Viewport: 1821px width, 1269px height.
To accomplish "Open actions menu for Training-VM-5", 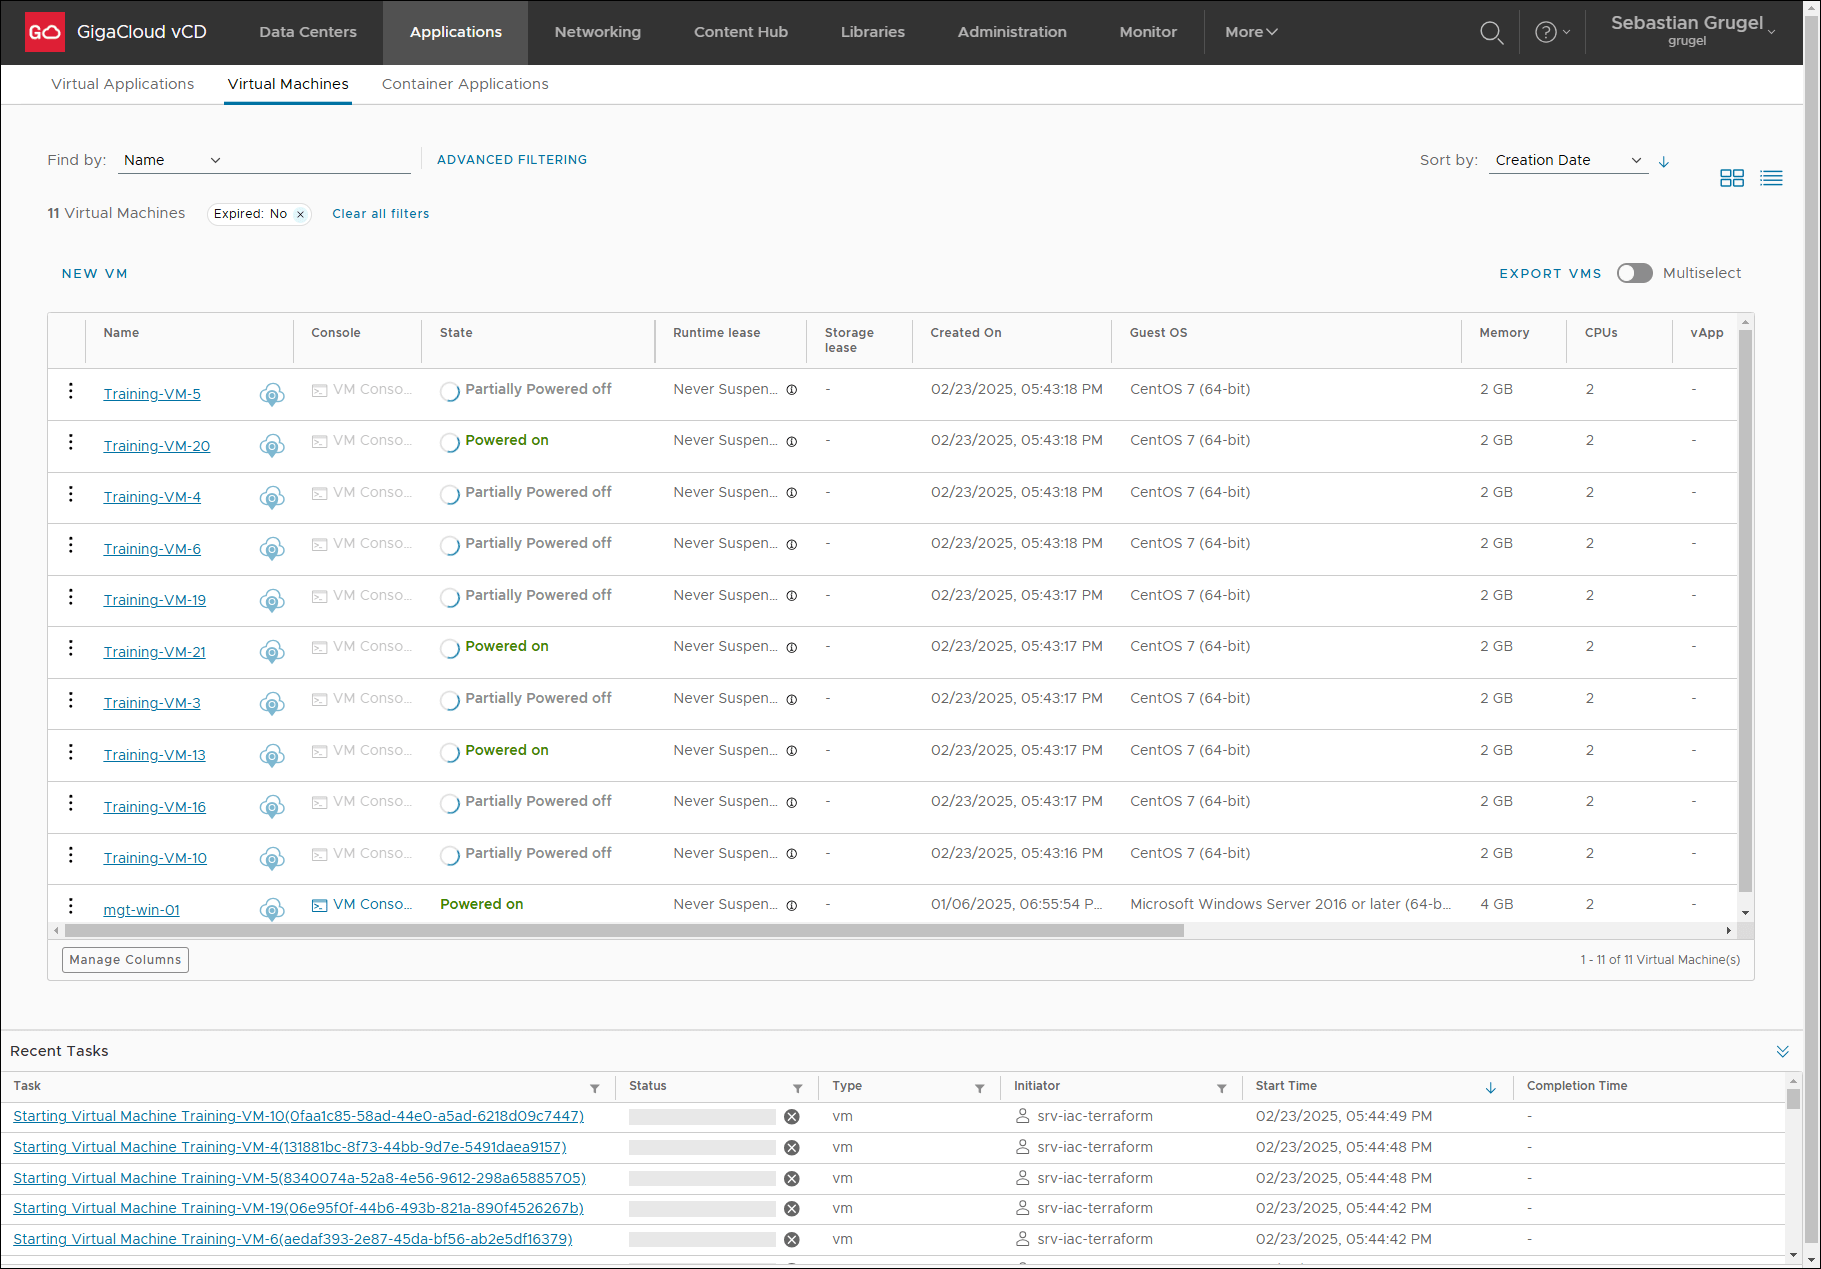I will click(x=71, y=391).
